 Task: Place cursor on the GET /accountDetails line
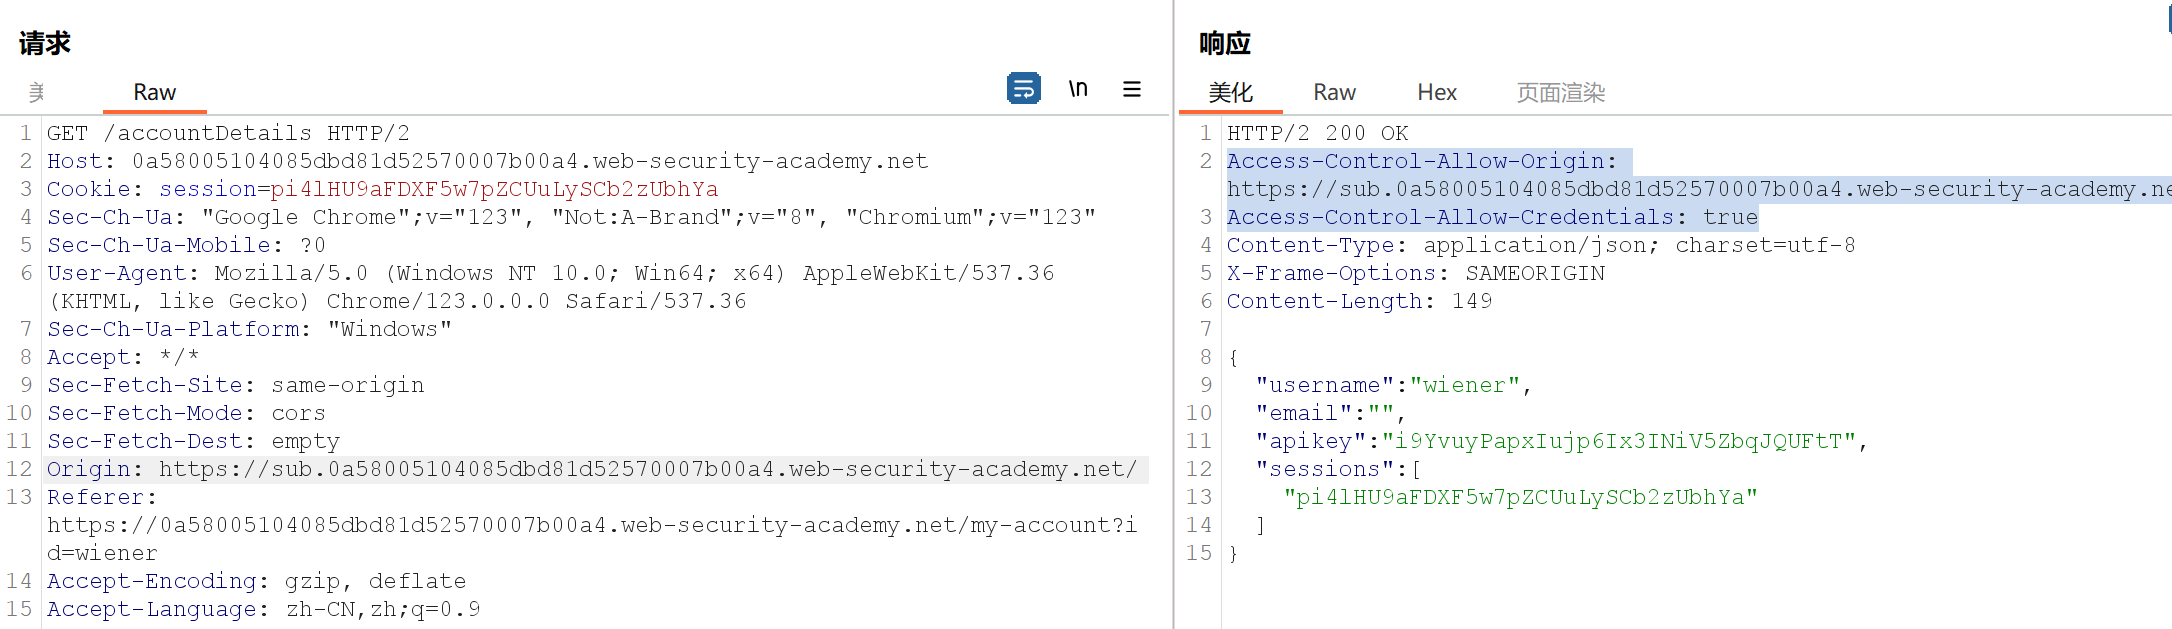228,133
